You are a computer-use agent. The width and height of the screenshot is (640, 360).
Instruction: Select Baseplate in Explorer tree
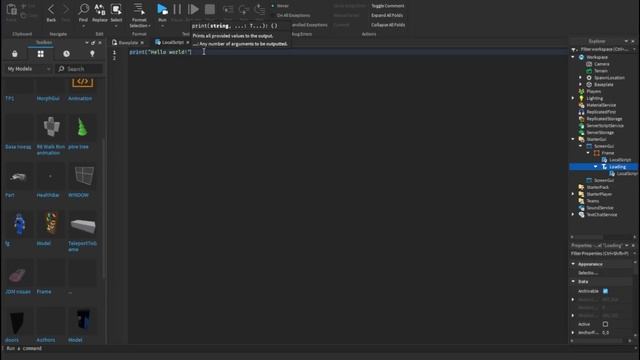pyautogui.click(x=604, y=84)
